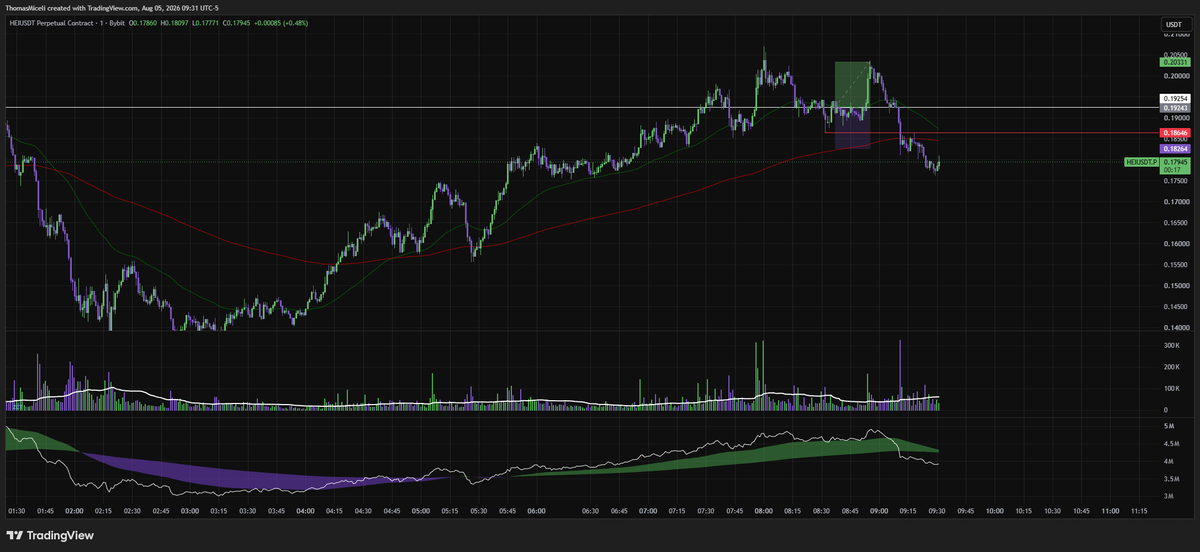Click the 03:00 time axis label

190,510
